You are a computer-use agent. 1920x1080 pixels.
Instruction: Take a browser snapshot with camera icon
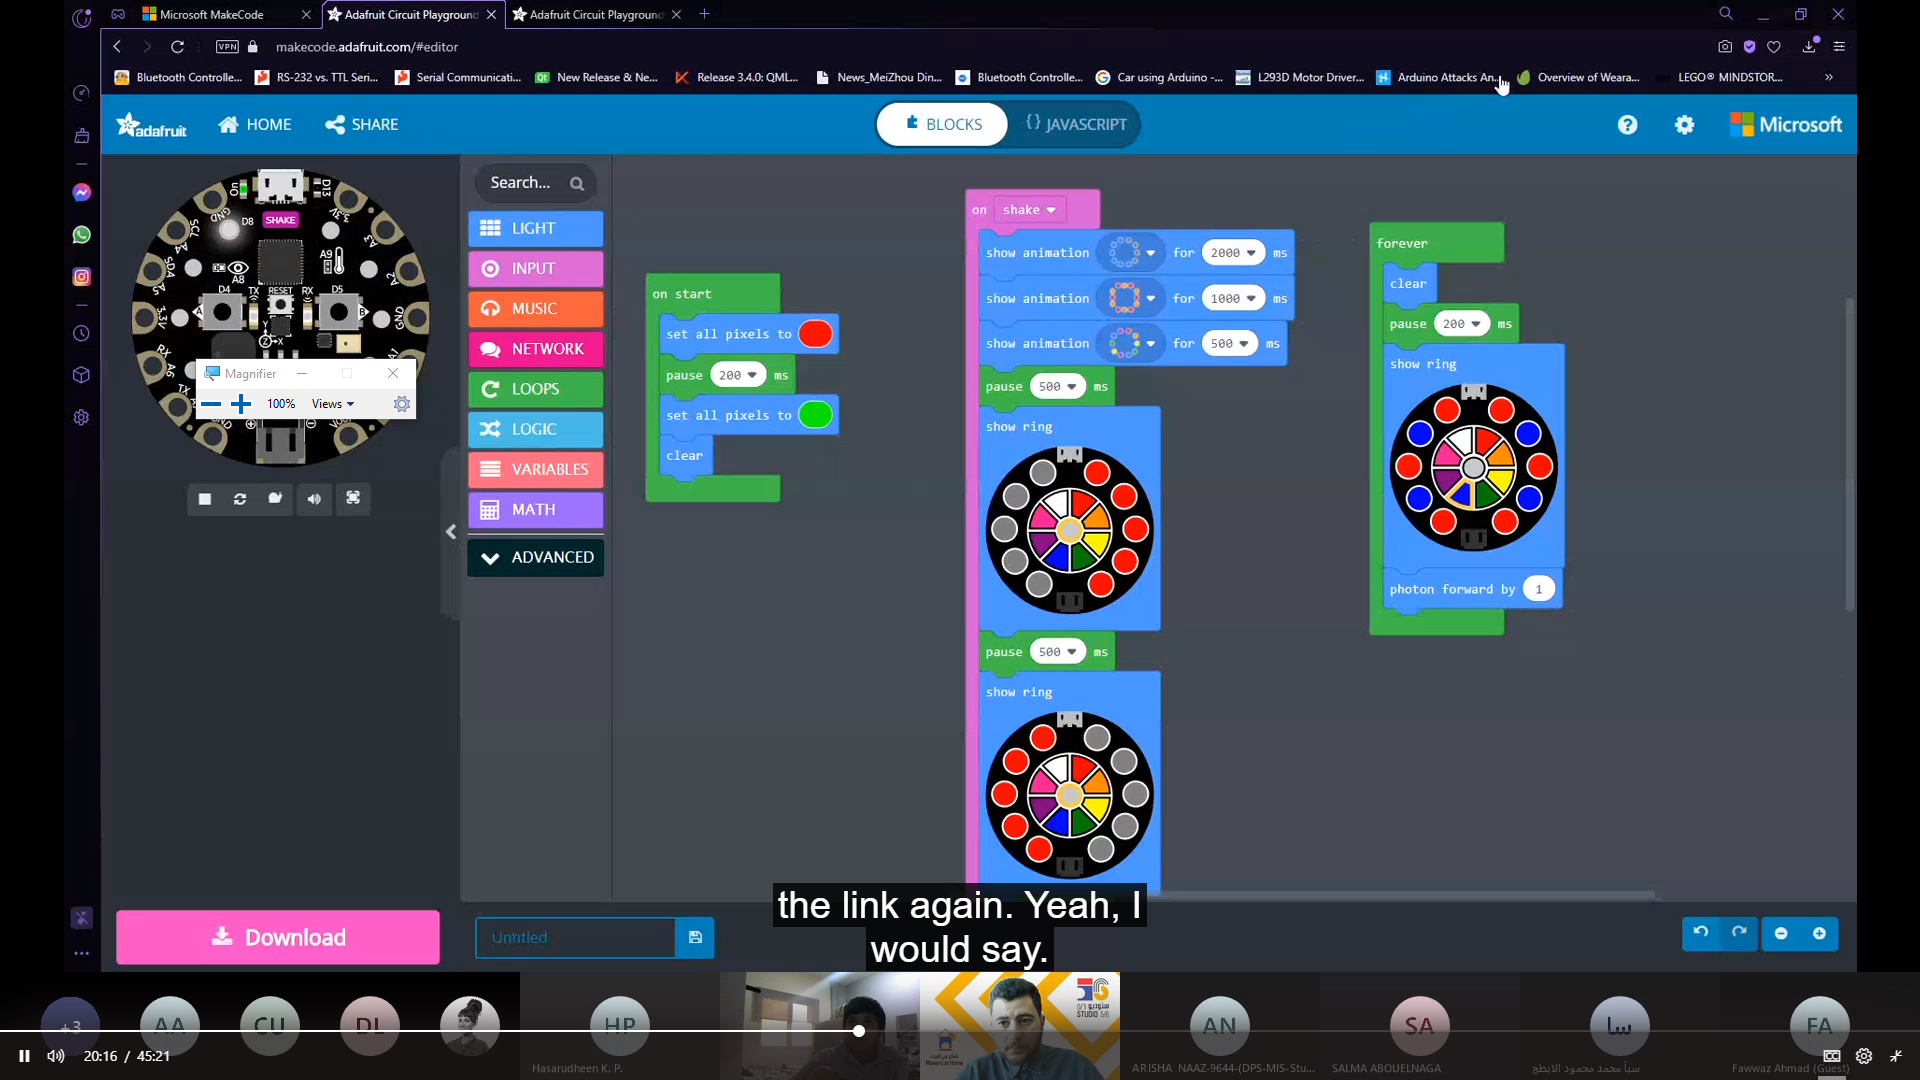tap(1725, 47)
